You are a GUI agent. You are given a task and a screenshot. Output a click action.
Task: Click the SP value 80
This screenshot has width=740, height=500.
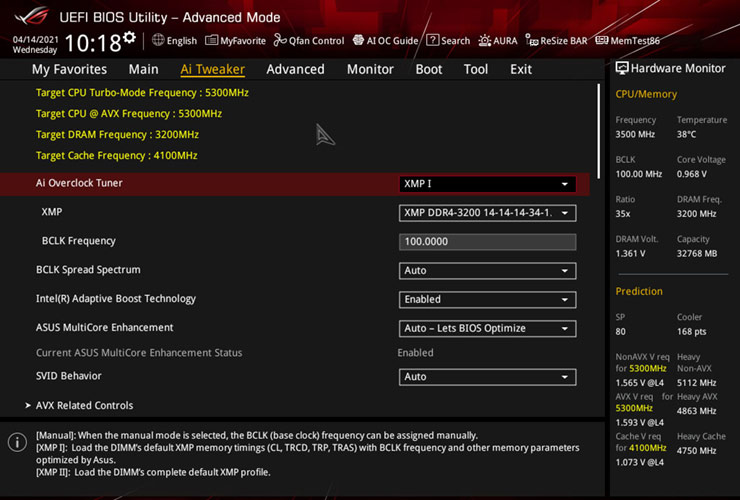point(620,331)
